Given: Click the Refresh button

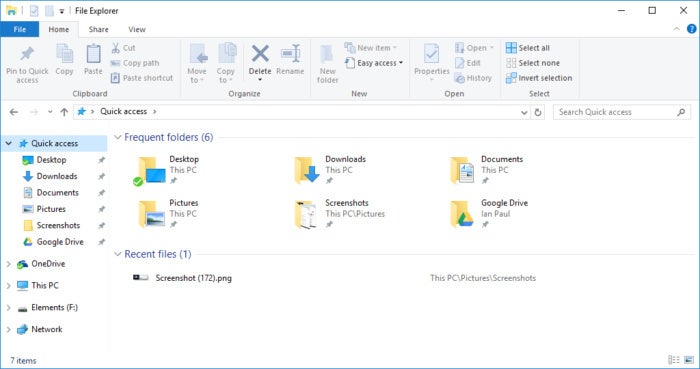Looking at the screenshot, I should click(x=538, y=112).
